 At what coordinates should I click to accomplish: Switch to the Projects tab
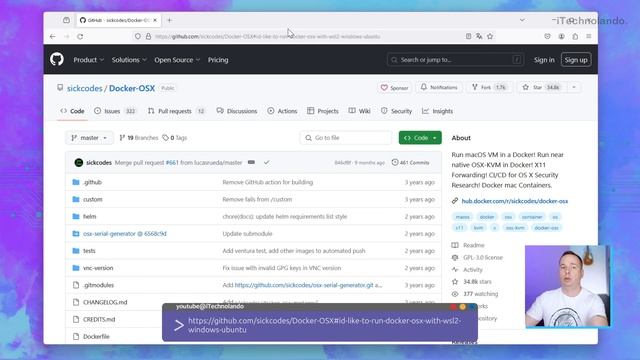point(322,111)
